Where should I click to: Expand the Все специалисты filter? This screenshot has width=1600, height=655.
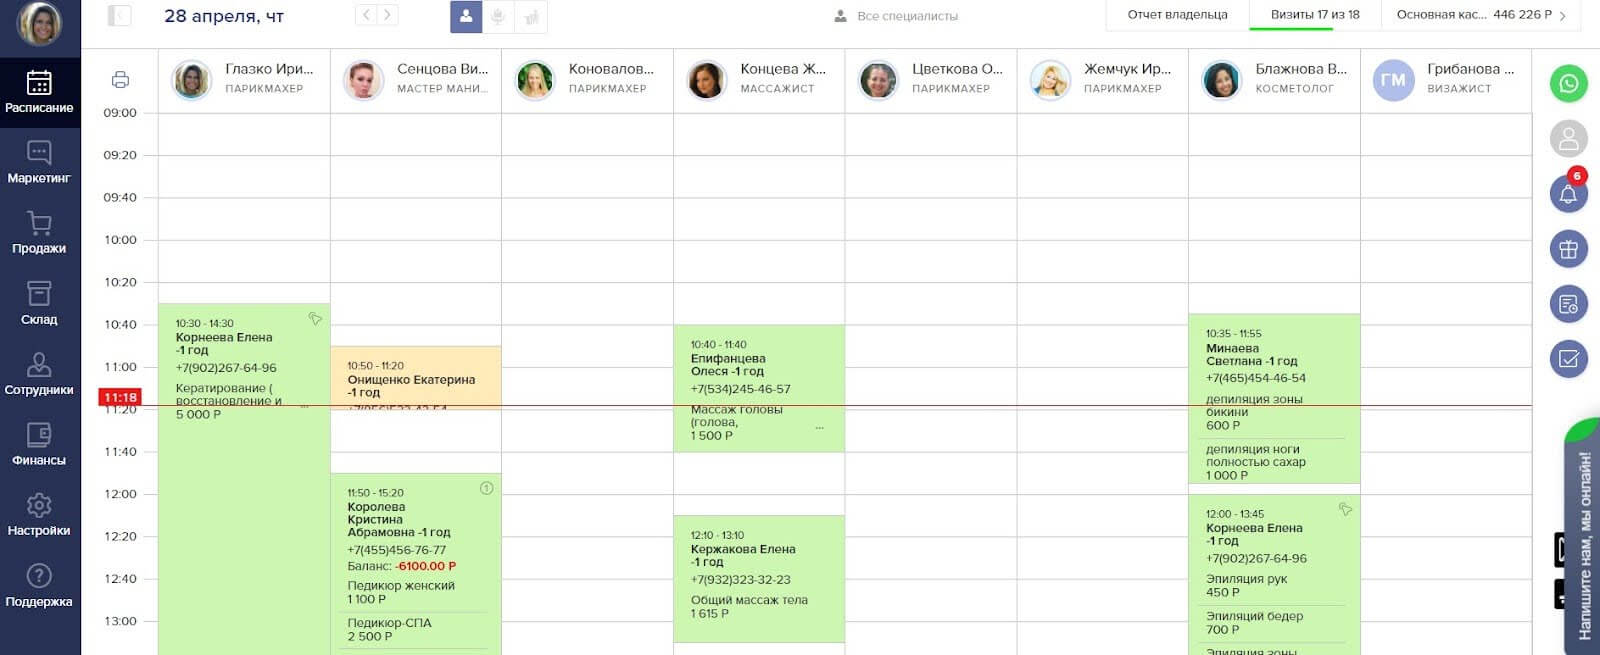point(896,16)
